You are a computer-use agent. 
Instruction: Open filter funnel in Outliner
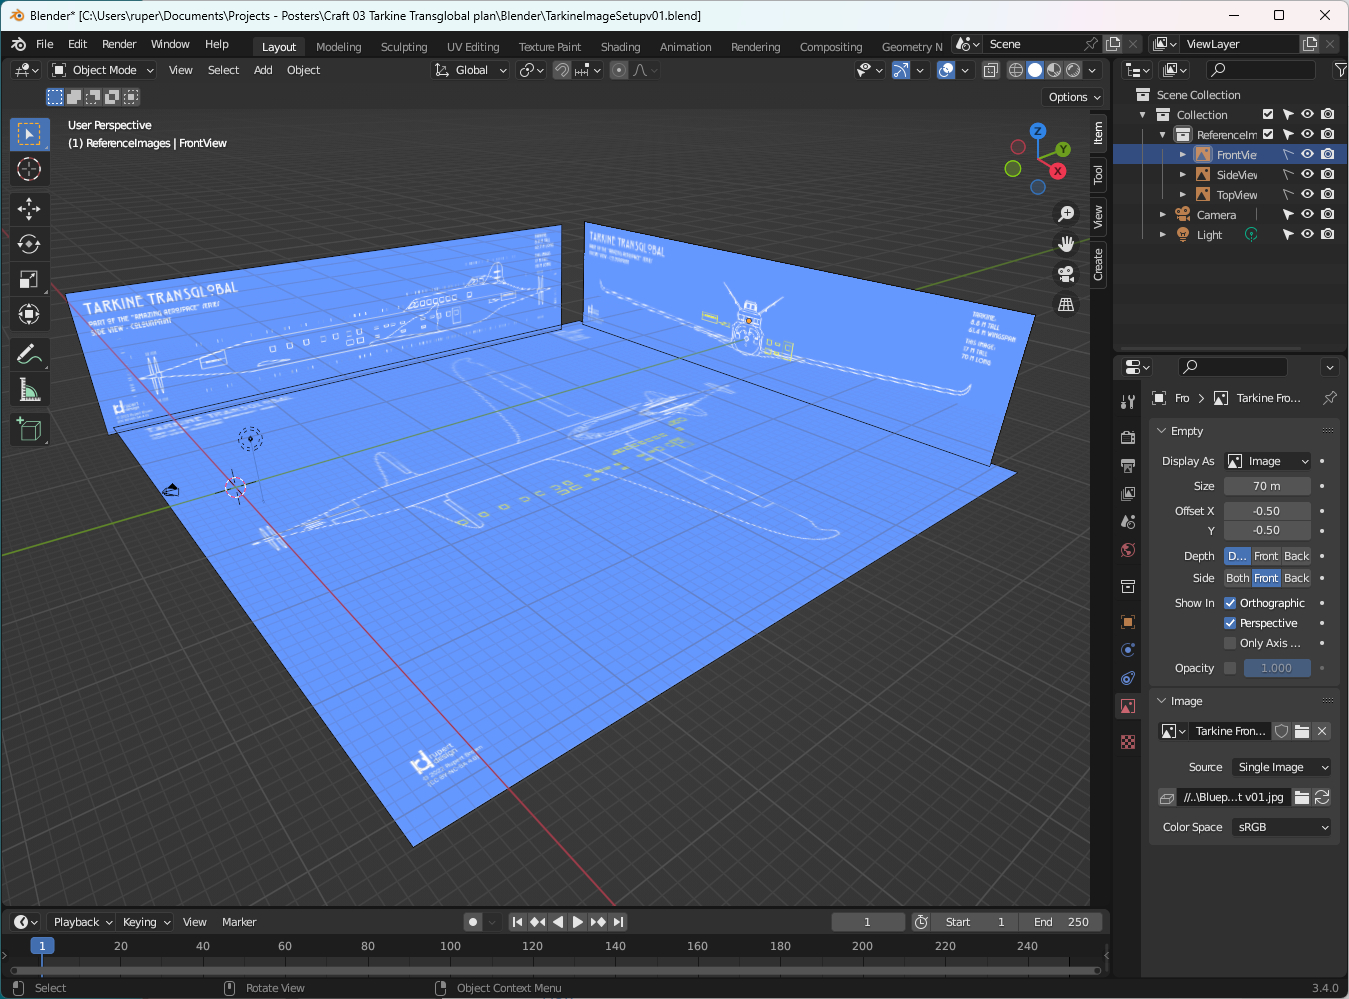click(x=1340, y=70)
